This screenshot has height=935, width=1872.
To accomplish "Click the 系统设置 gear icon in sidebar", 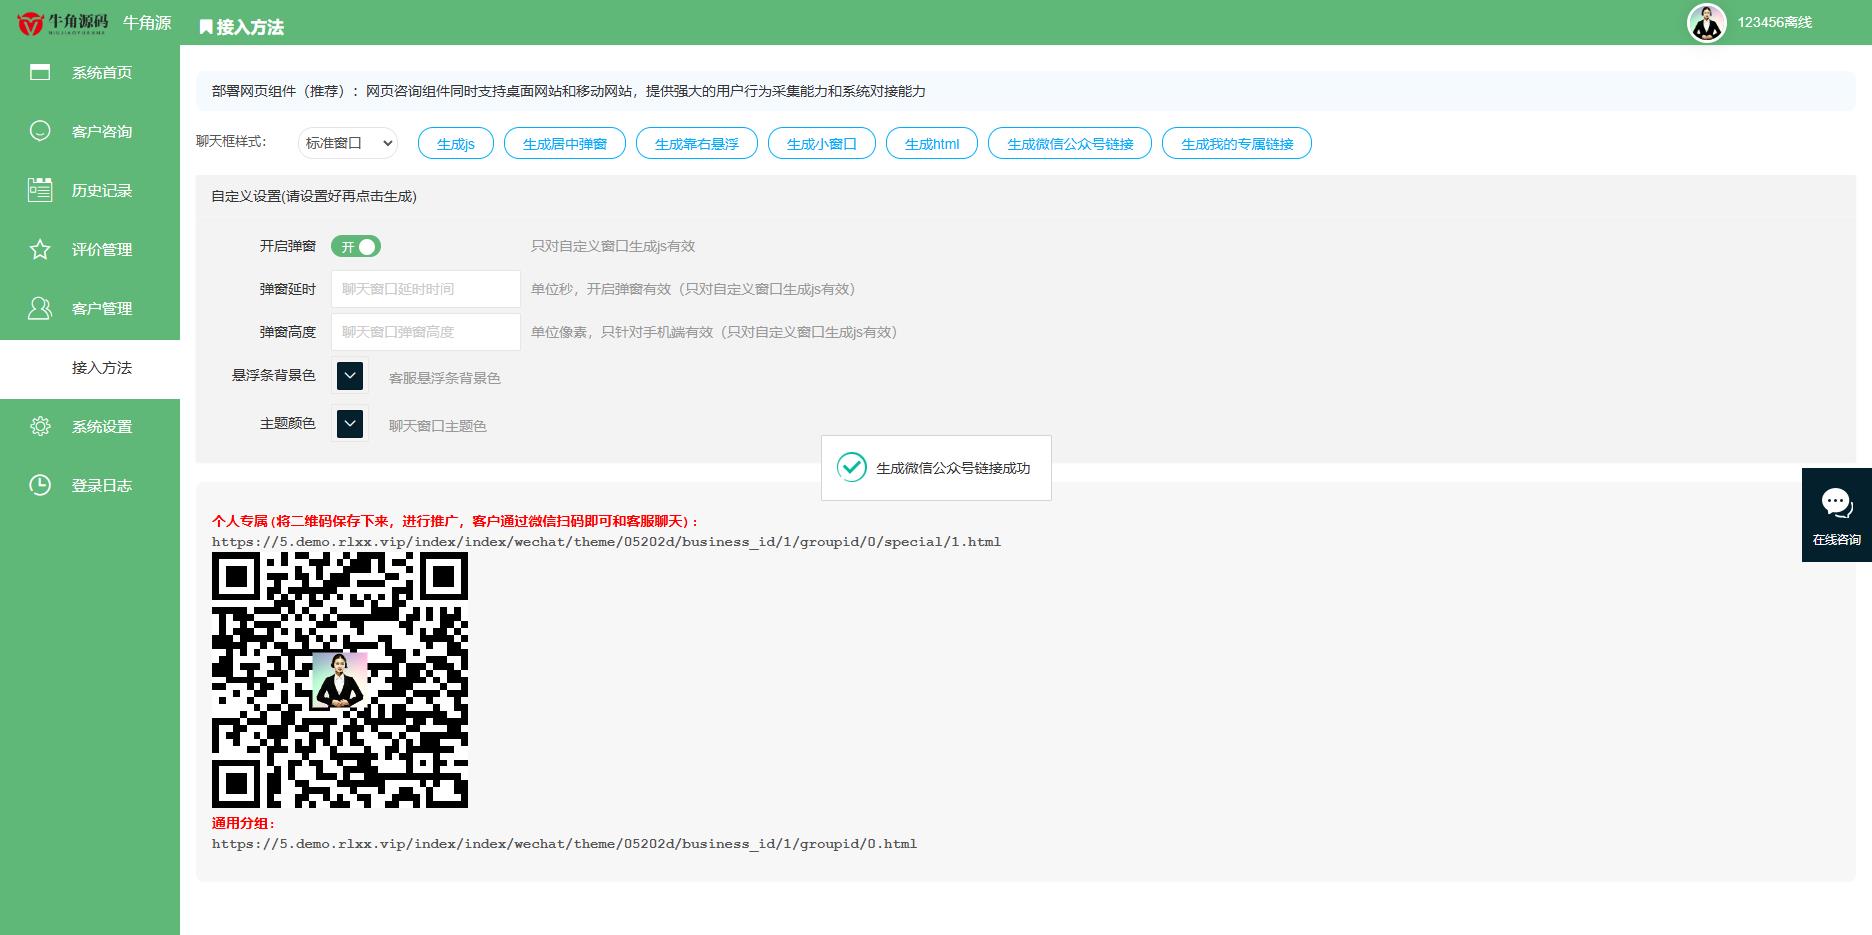I will (x=40, y=426).
